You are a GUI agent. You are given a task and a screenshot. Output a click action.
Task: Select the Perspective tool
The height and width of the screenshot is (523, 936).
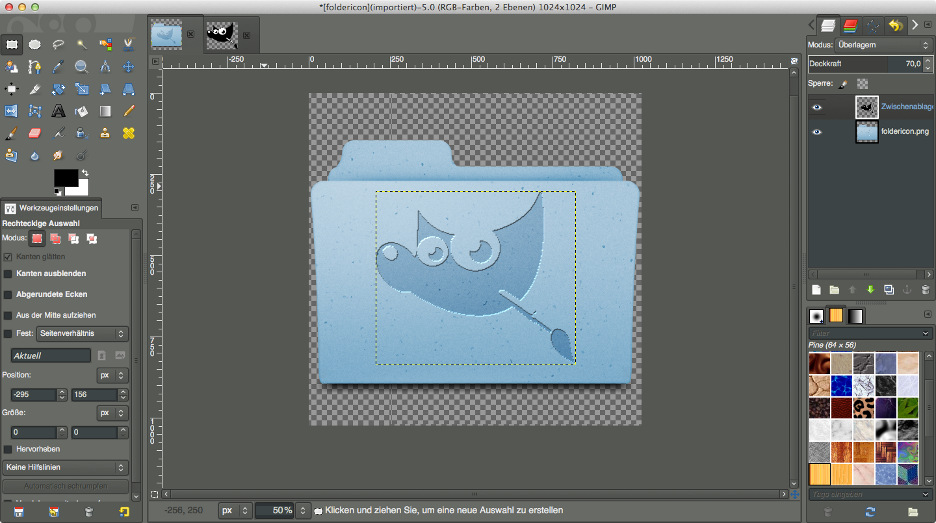click(128, 89)
